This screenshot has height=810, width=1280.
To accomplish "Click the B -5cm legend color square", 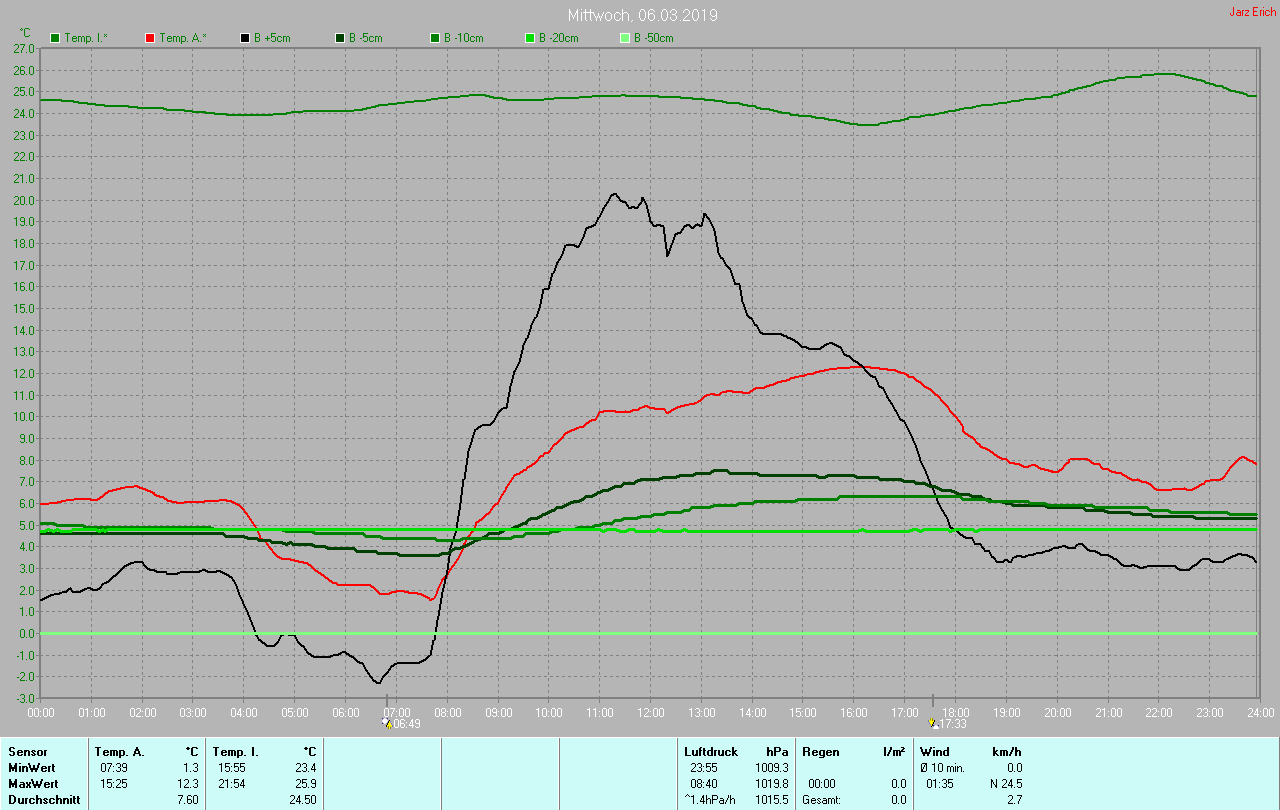I will coord(340,38).
